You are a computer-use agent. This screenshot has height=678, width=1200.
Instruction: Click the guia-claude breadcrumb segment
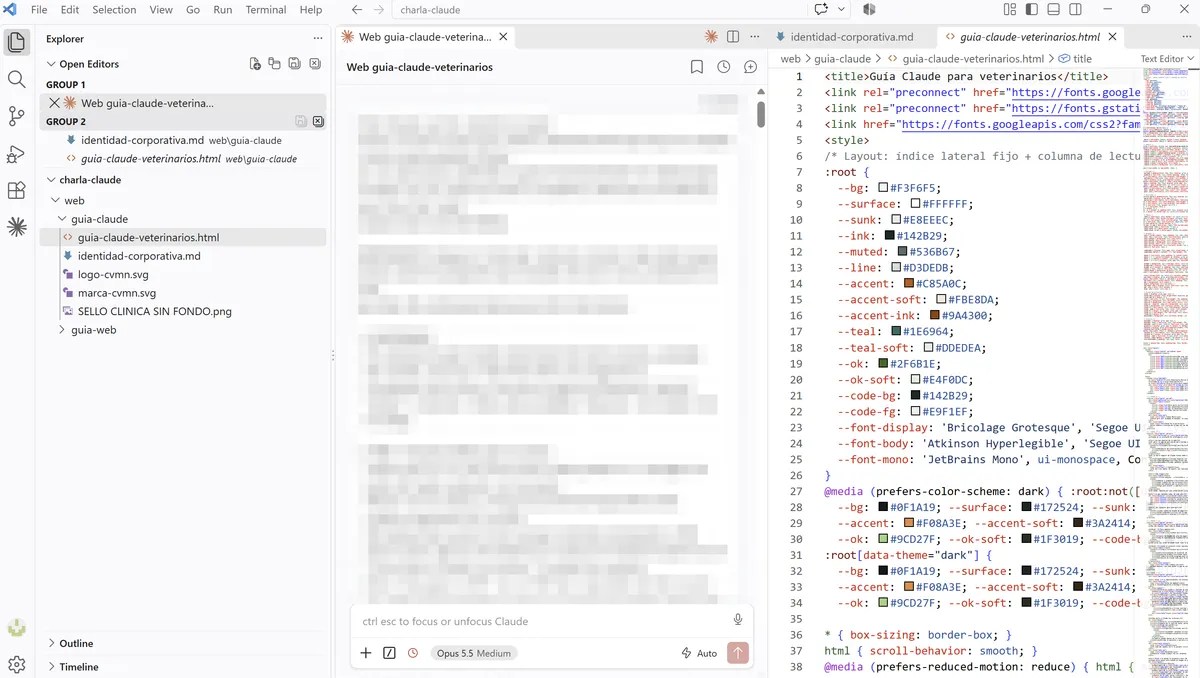pyautogui.click(x=842, y=59)
